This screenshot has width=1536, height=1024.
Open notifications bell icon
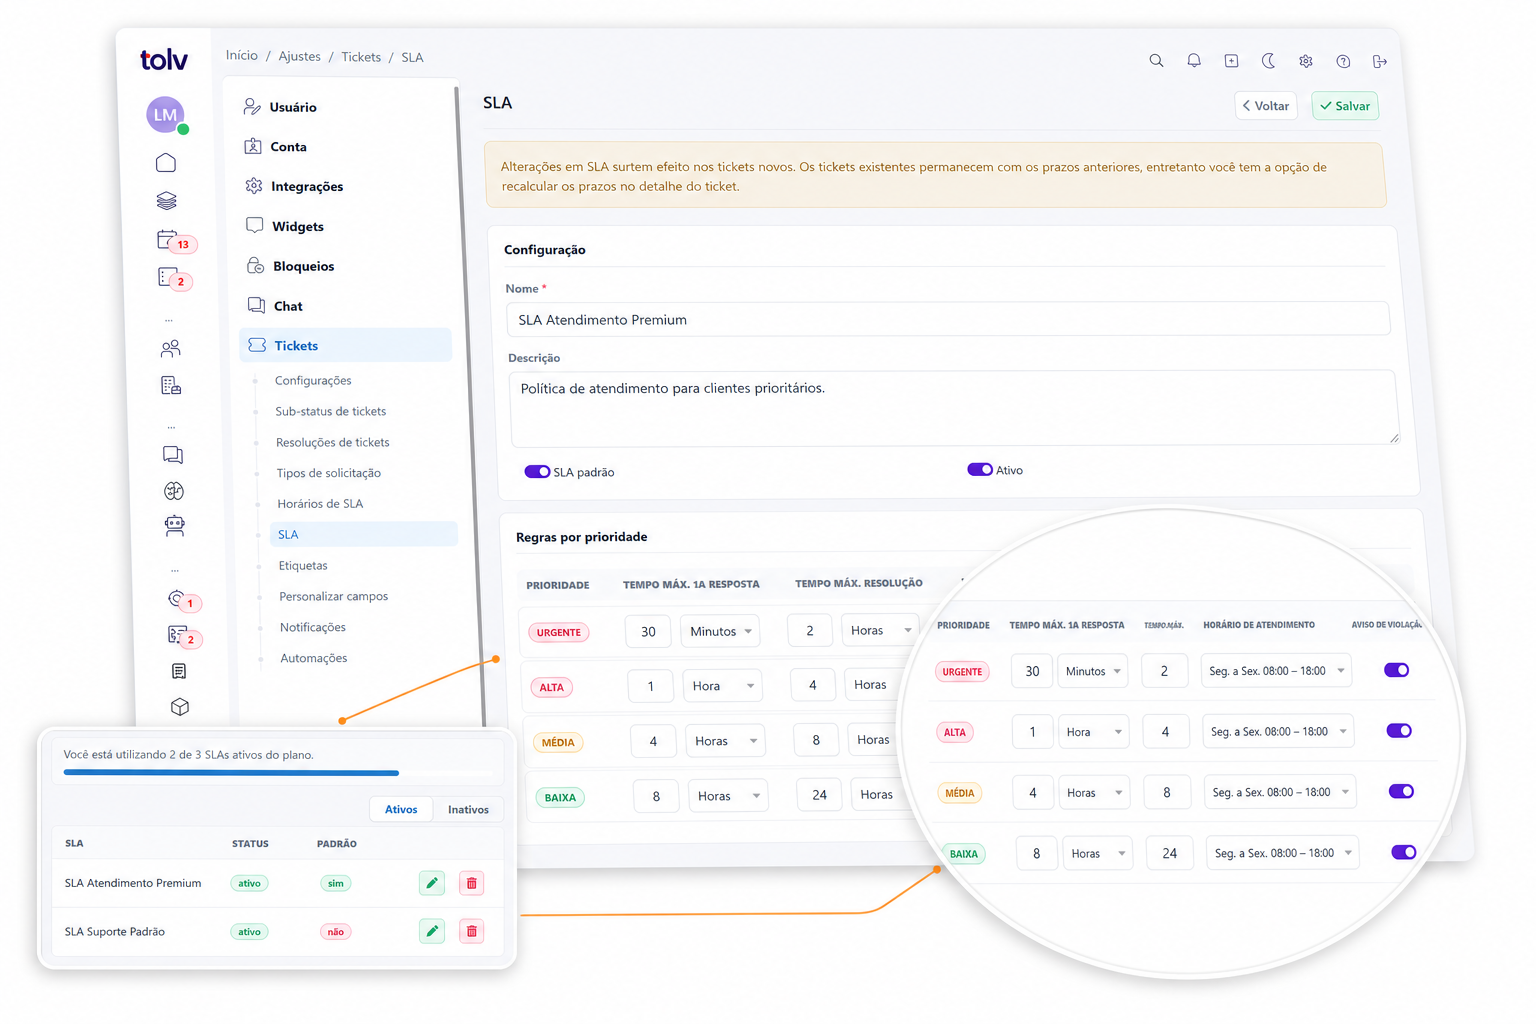tap(1194, 61)
